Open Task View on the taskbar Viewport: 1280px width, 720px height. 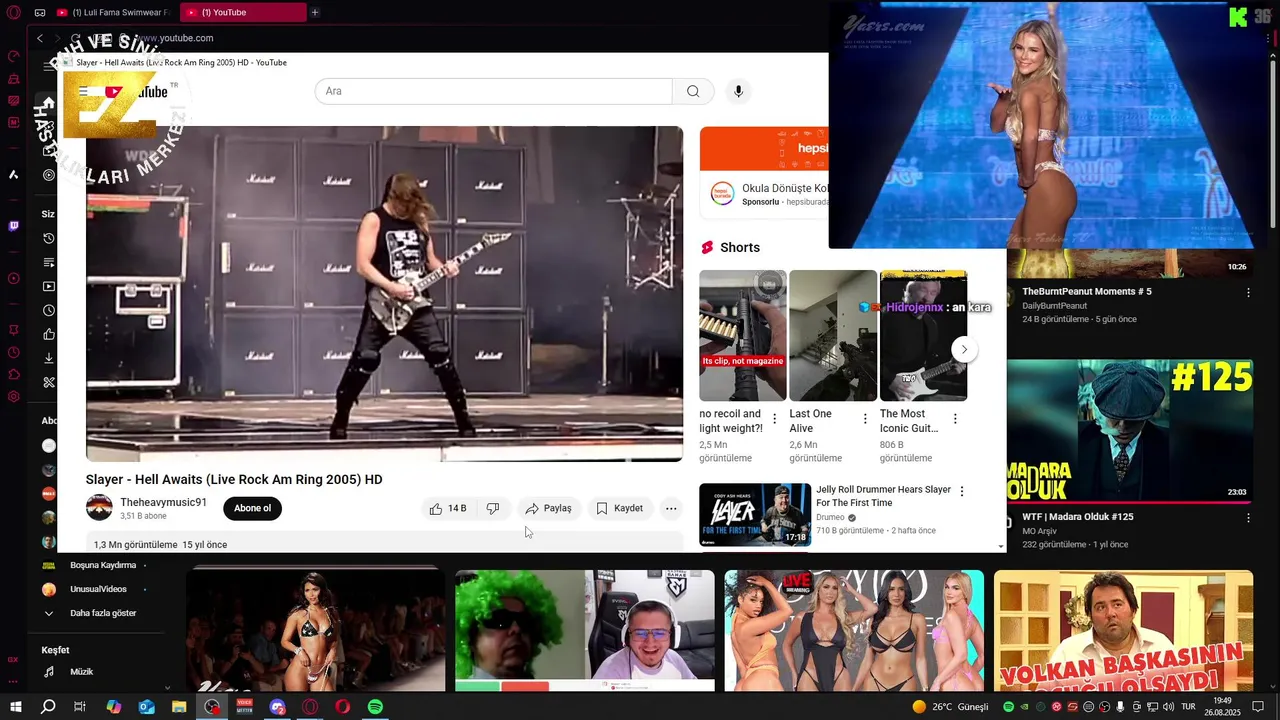[80, 707]
